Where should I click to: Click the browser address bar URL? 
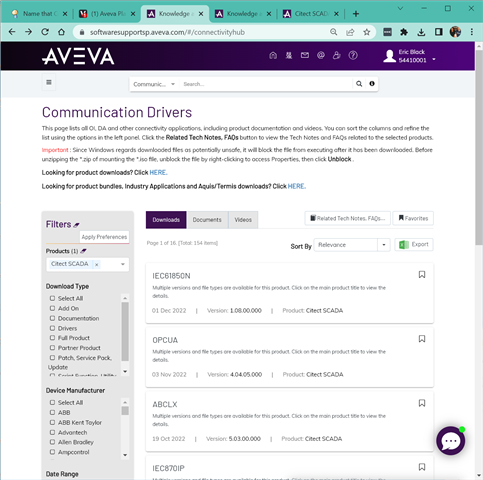point(167,32)
